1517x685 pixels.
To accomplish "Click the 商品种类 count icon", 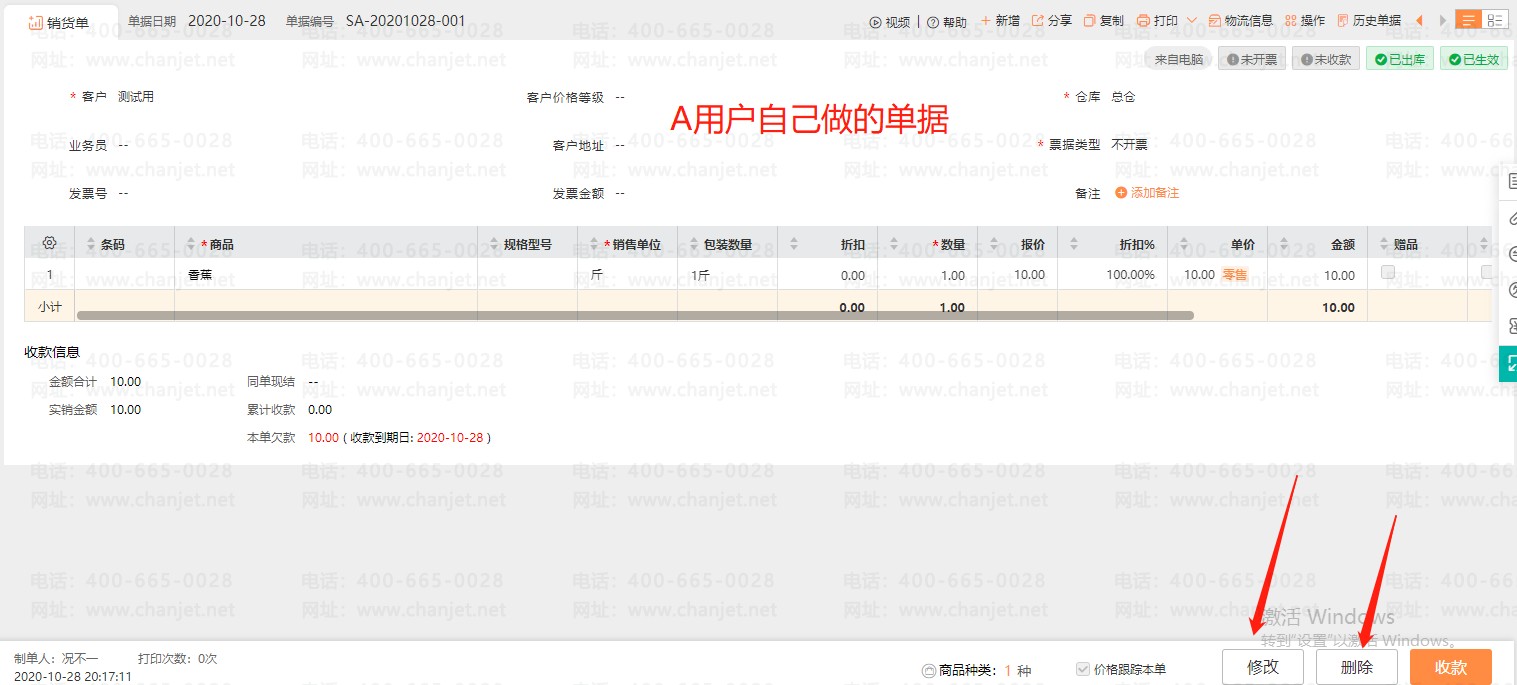I will (x=928, y=671).
